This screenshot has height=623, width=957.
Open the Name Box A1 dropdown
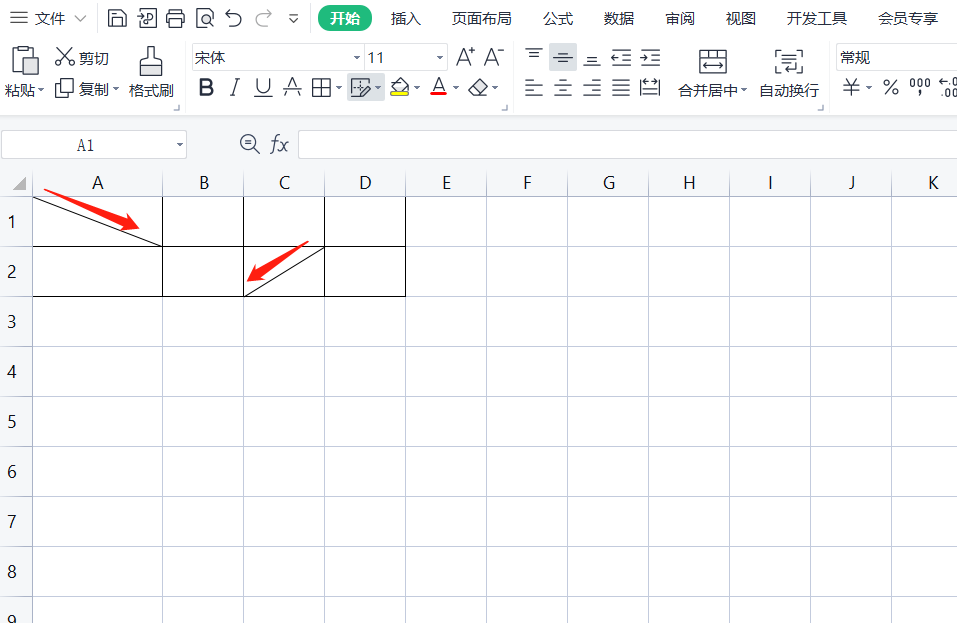point(179,145)
